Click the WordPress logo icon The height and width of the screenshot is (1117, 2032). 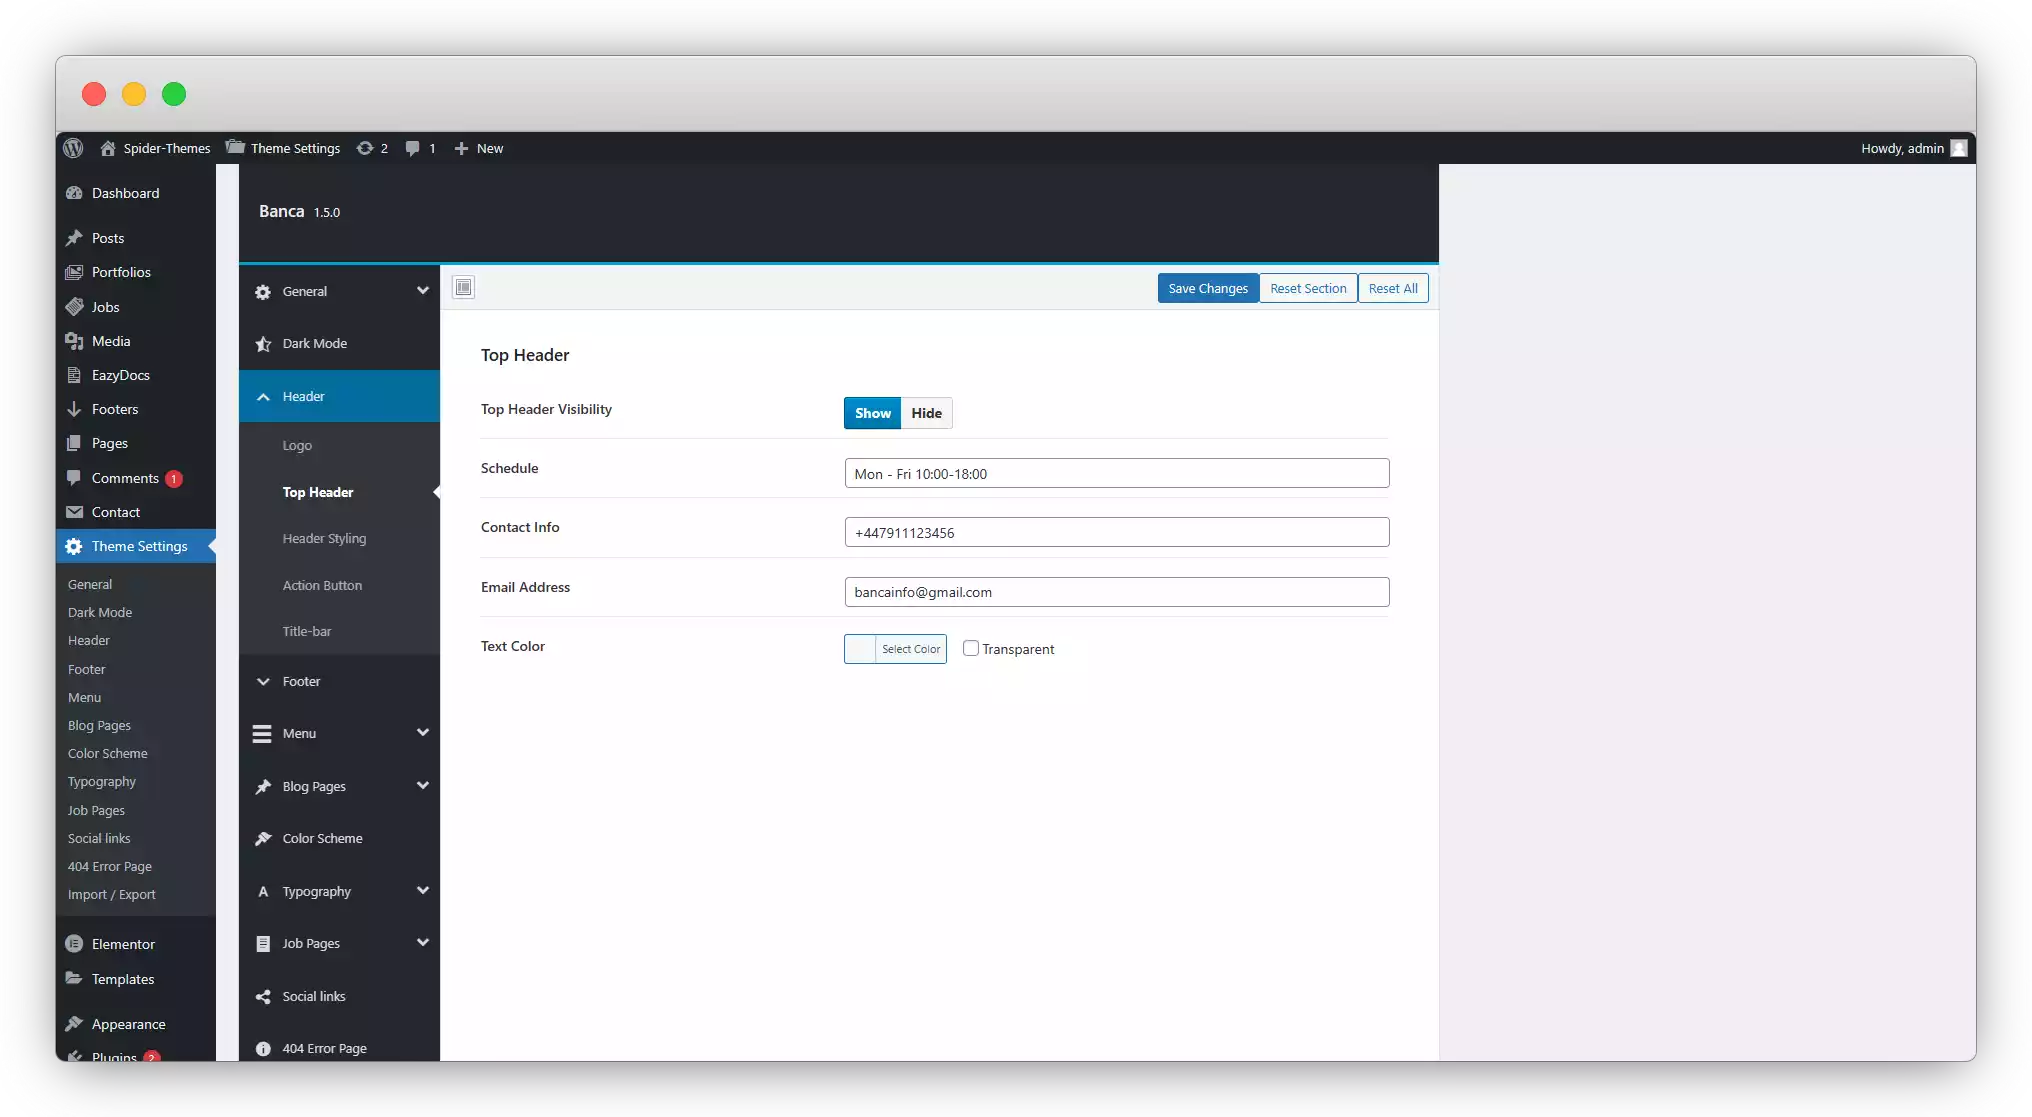[76, 149]
